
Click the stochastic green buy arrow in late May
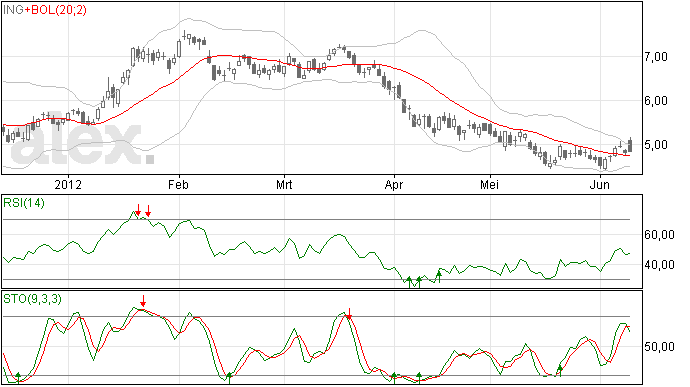(x=560, y=371)
